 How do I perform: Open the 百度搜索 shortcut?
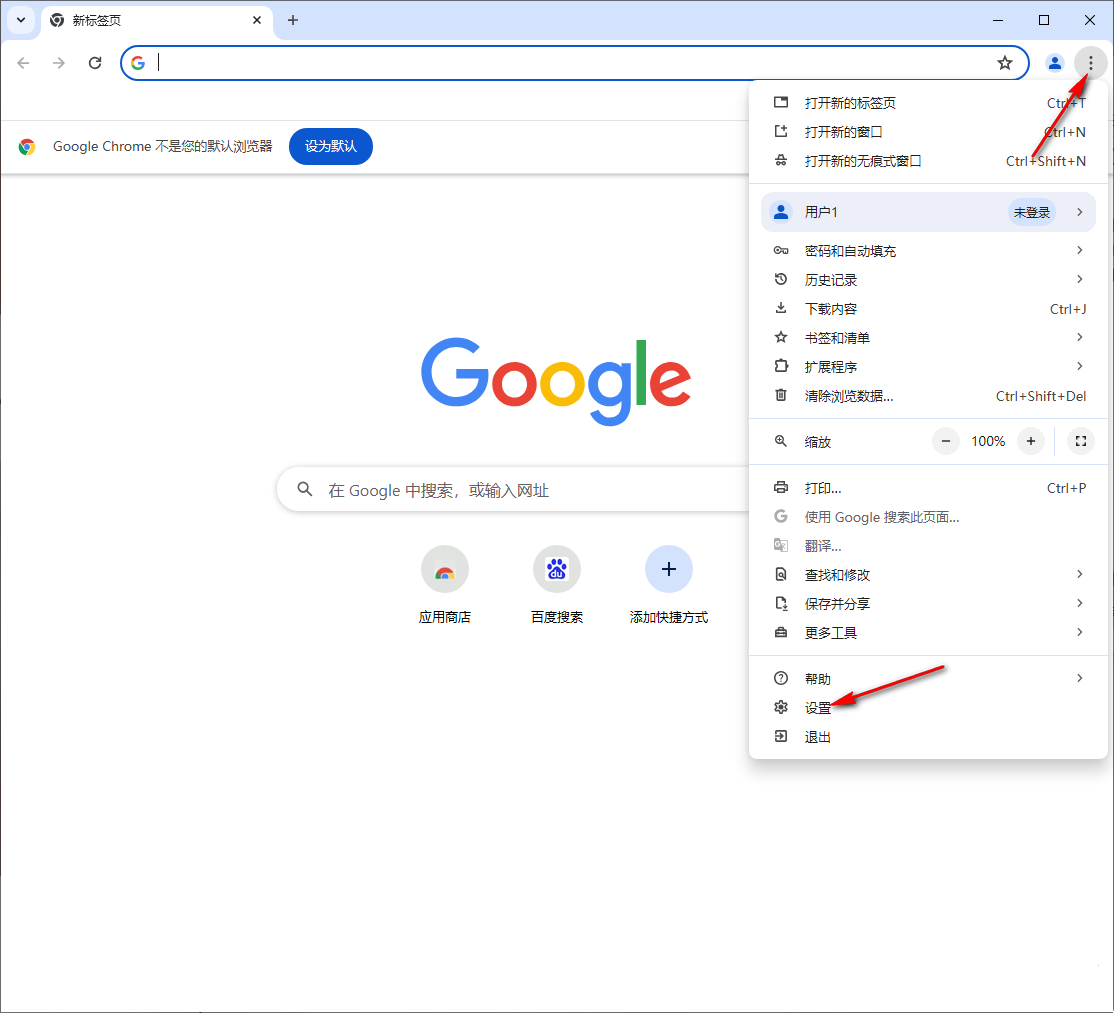point(557,585)
